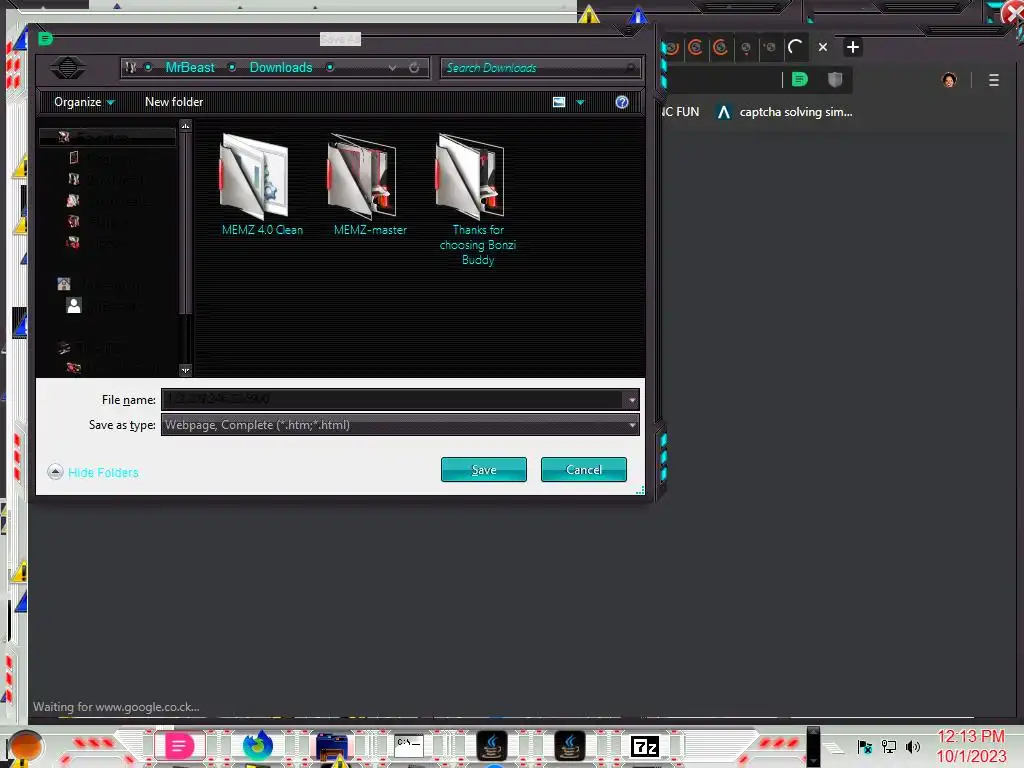Open the MEMZ-master folder
The image size is (1024, 768).
click(370, 185)
